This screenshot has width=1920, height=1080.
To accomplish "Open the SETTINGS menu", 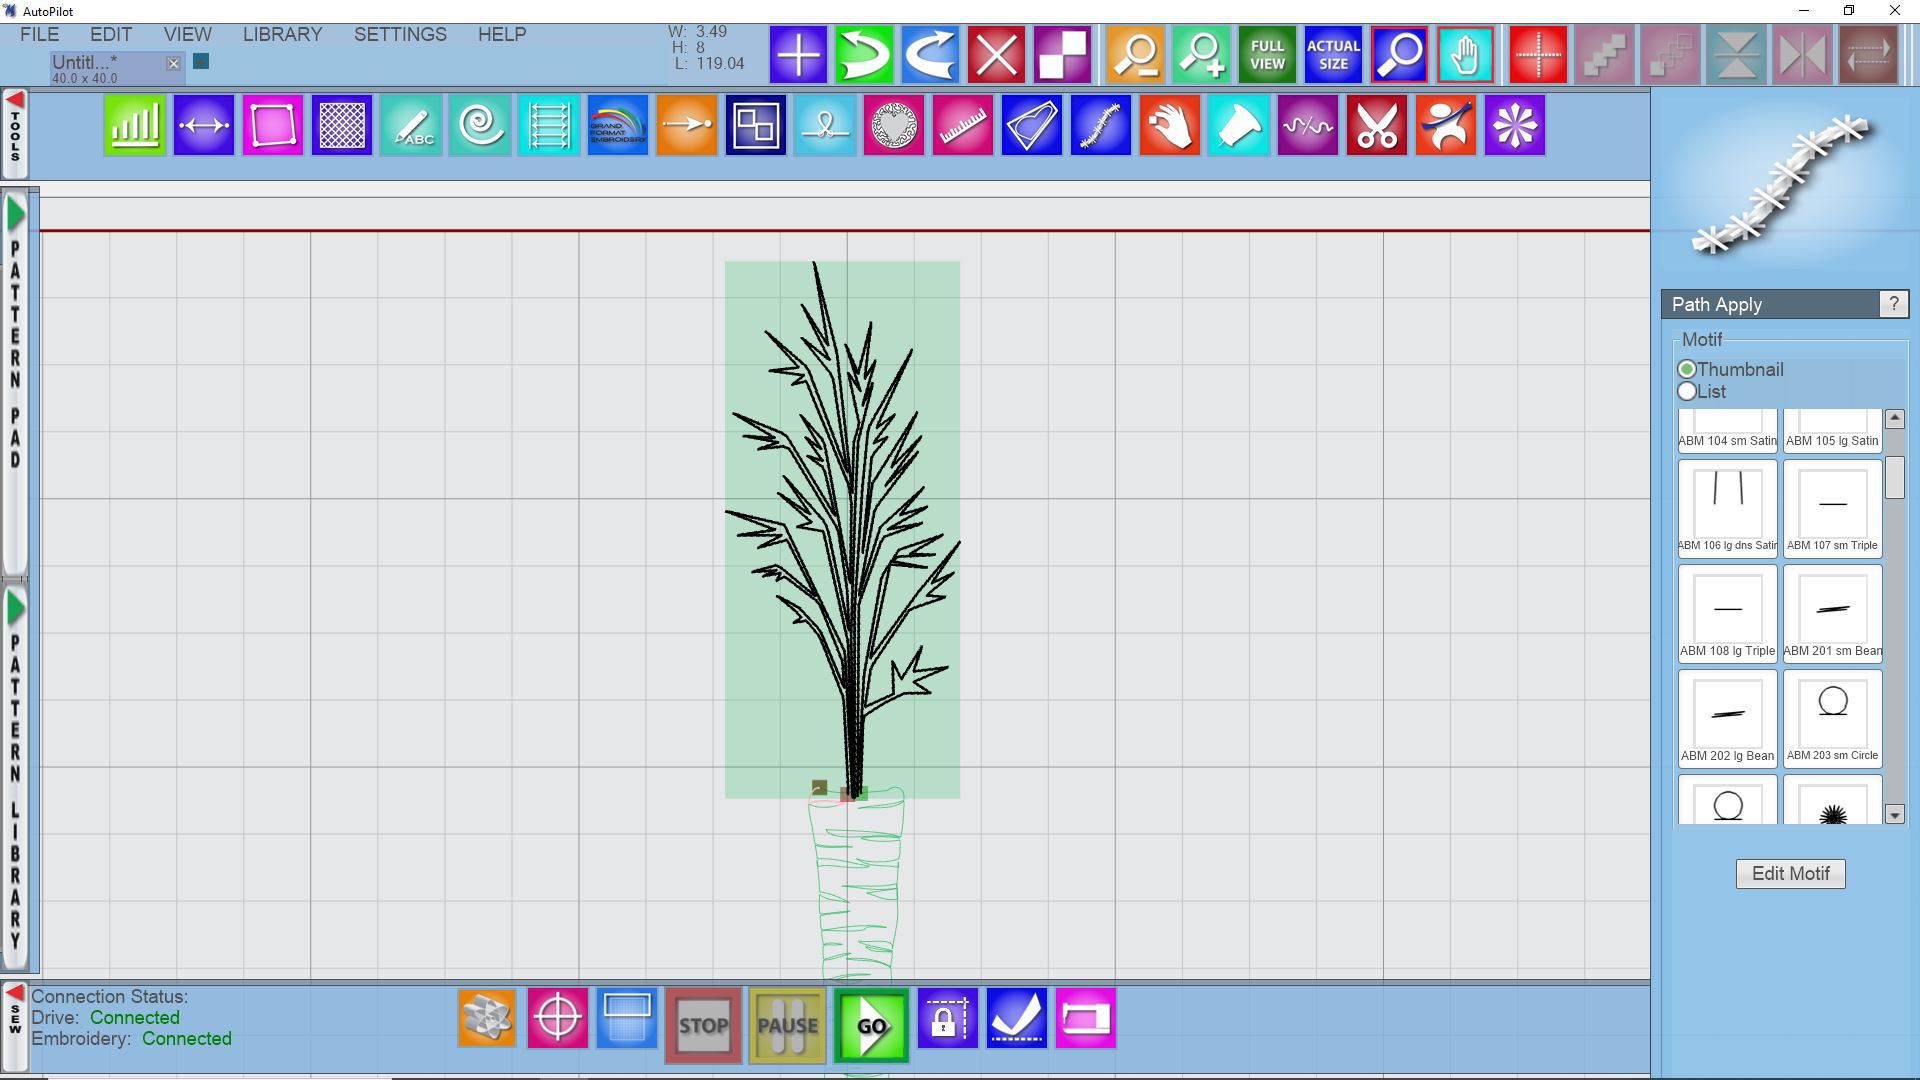I will [x=400, y=34].
